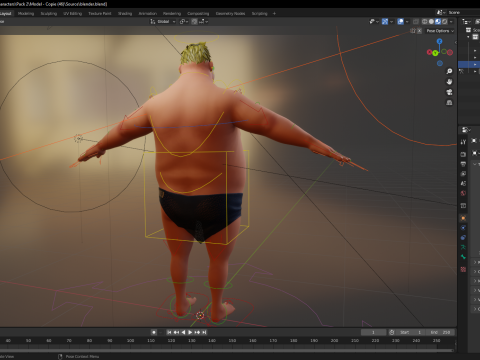Click the red X axis on navigation gizmo
This screenshot has width=480, height=360.
[430, 52]
